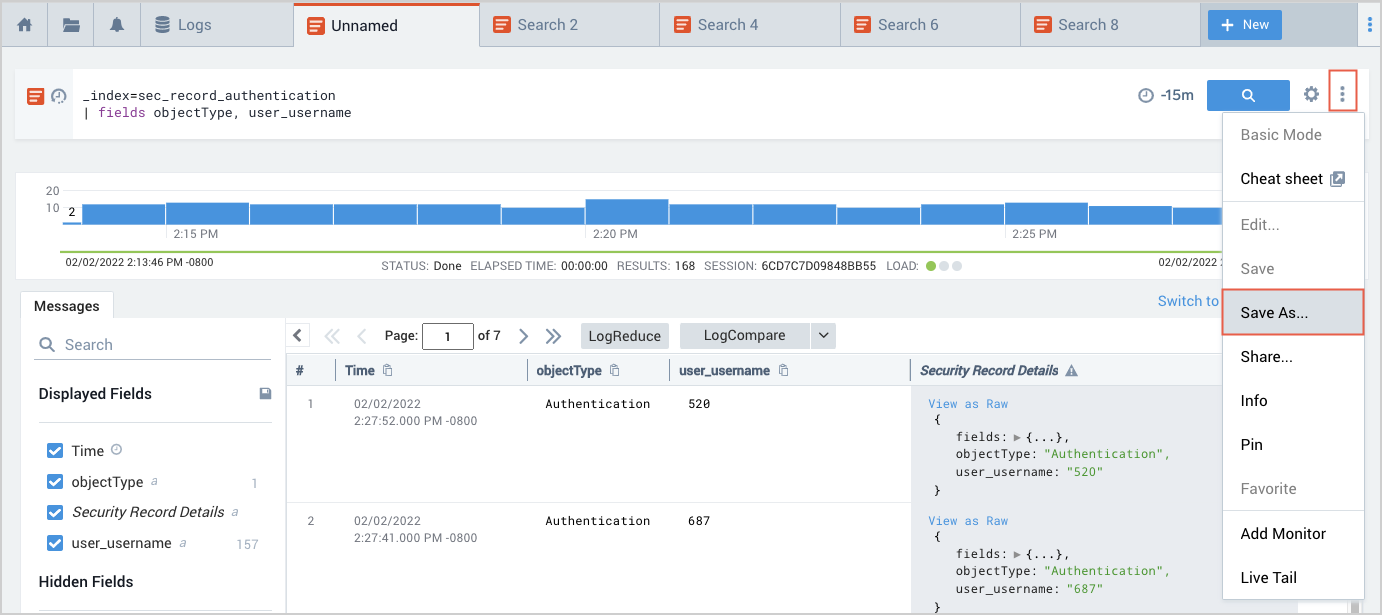Viewport: 1382px width, 615px height.
Task: Click the page number input field
Action: [x=448, y=336]
